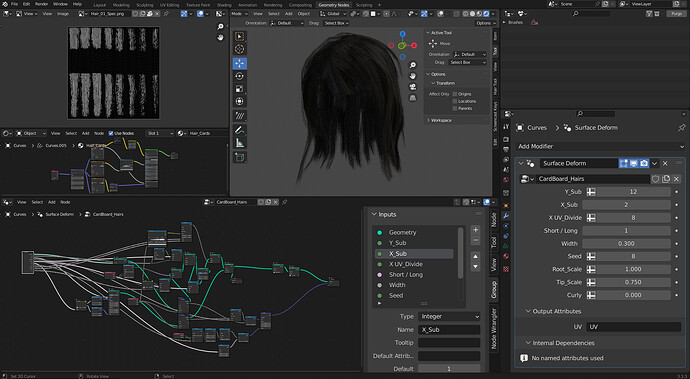The image size is (690, 379).
Task: Toggle Use Nodes checkbox in shader editor
Action: (x=111, y=133)
